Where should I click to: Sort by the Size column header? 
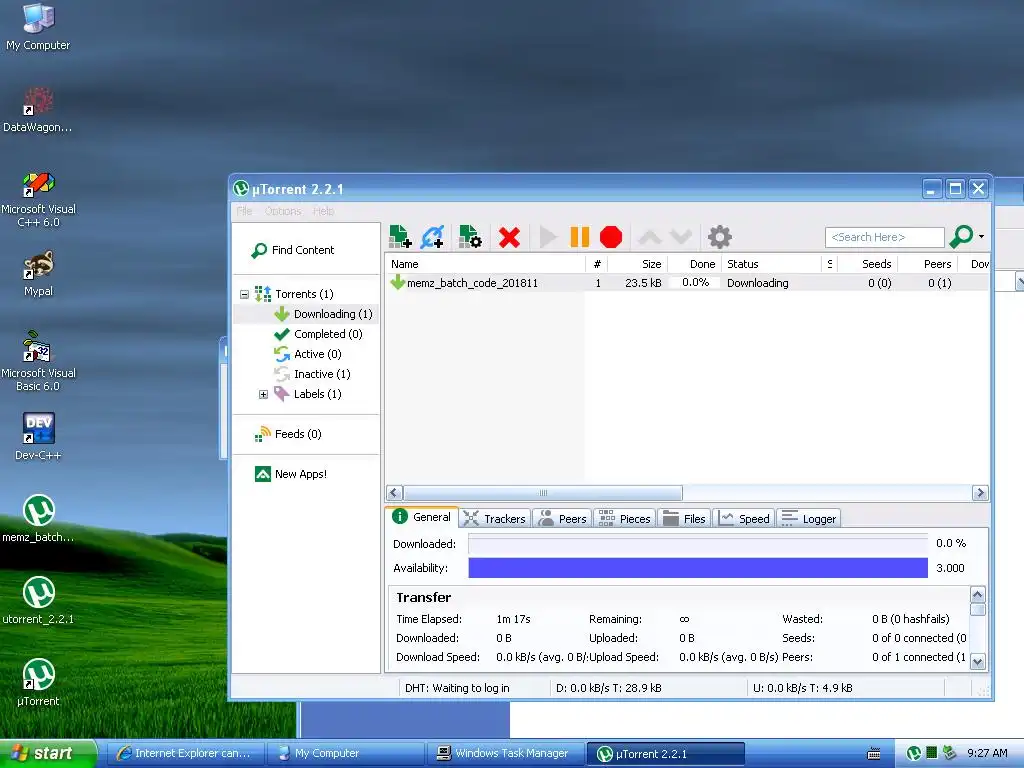coord(637,264)
